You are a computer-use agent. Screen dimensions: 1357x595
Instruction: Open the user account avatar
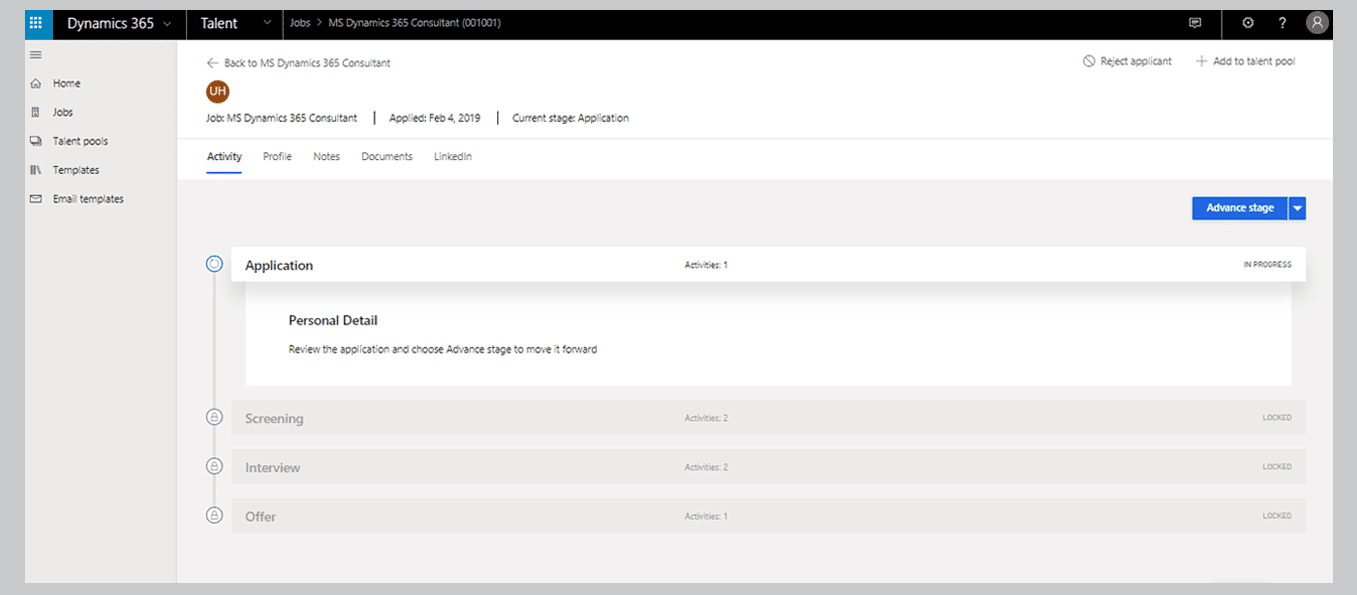[1318, 23]
